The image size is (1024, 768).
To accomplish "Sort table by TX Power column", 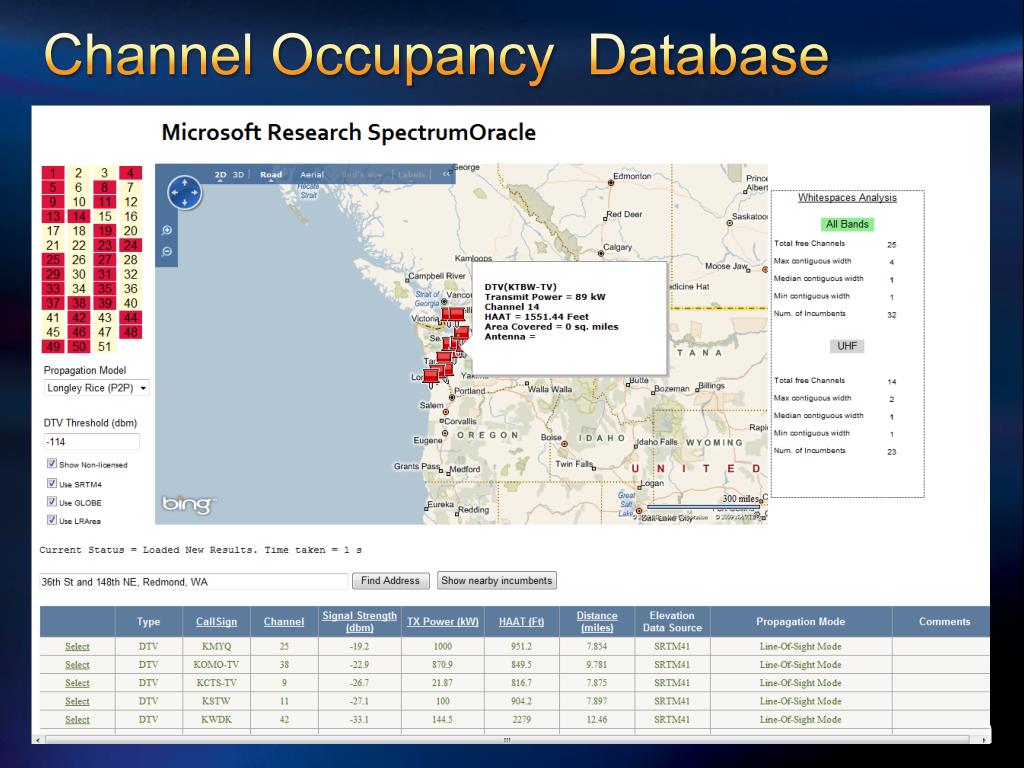I will 443,622.
